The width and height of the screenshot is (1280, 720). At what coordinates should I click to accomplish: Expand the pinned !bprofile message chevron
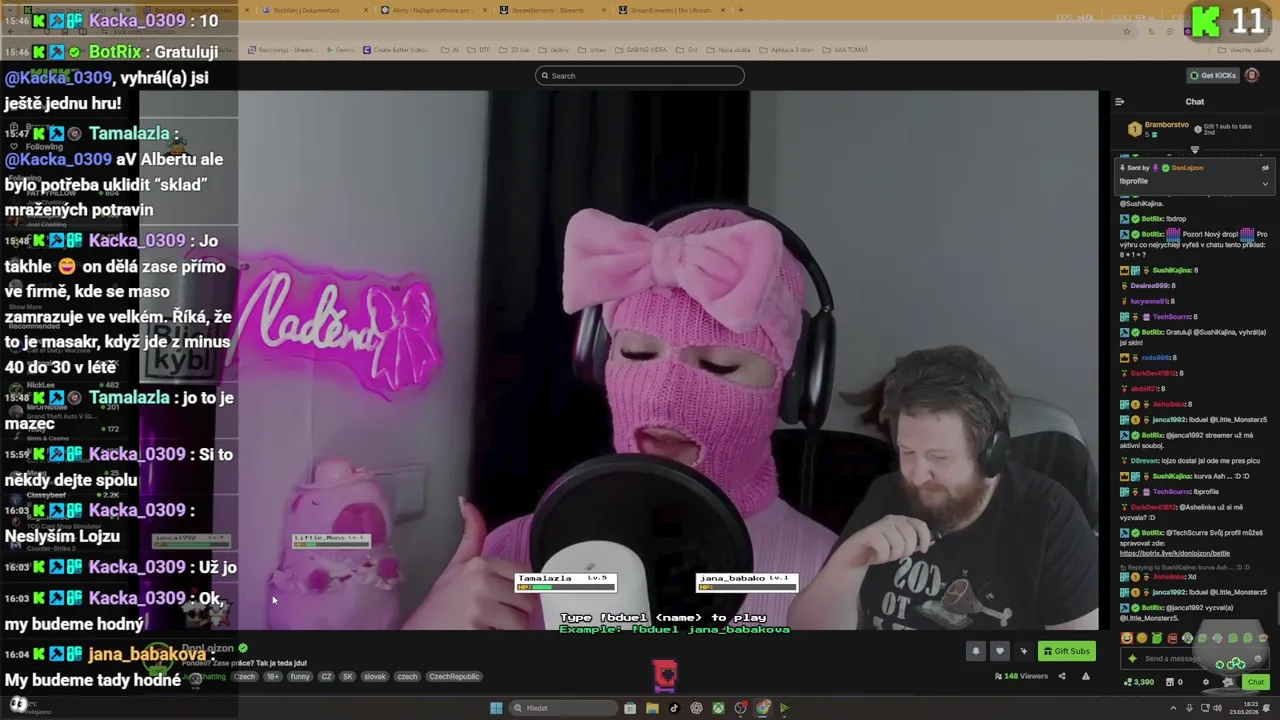tap(1265, 183)
